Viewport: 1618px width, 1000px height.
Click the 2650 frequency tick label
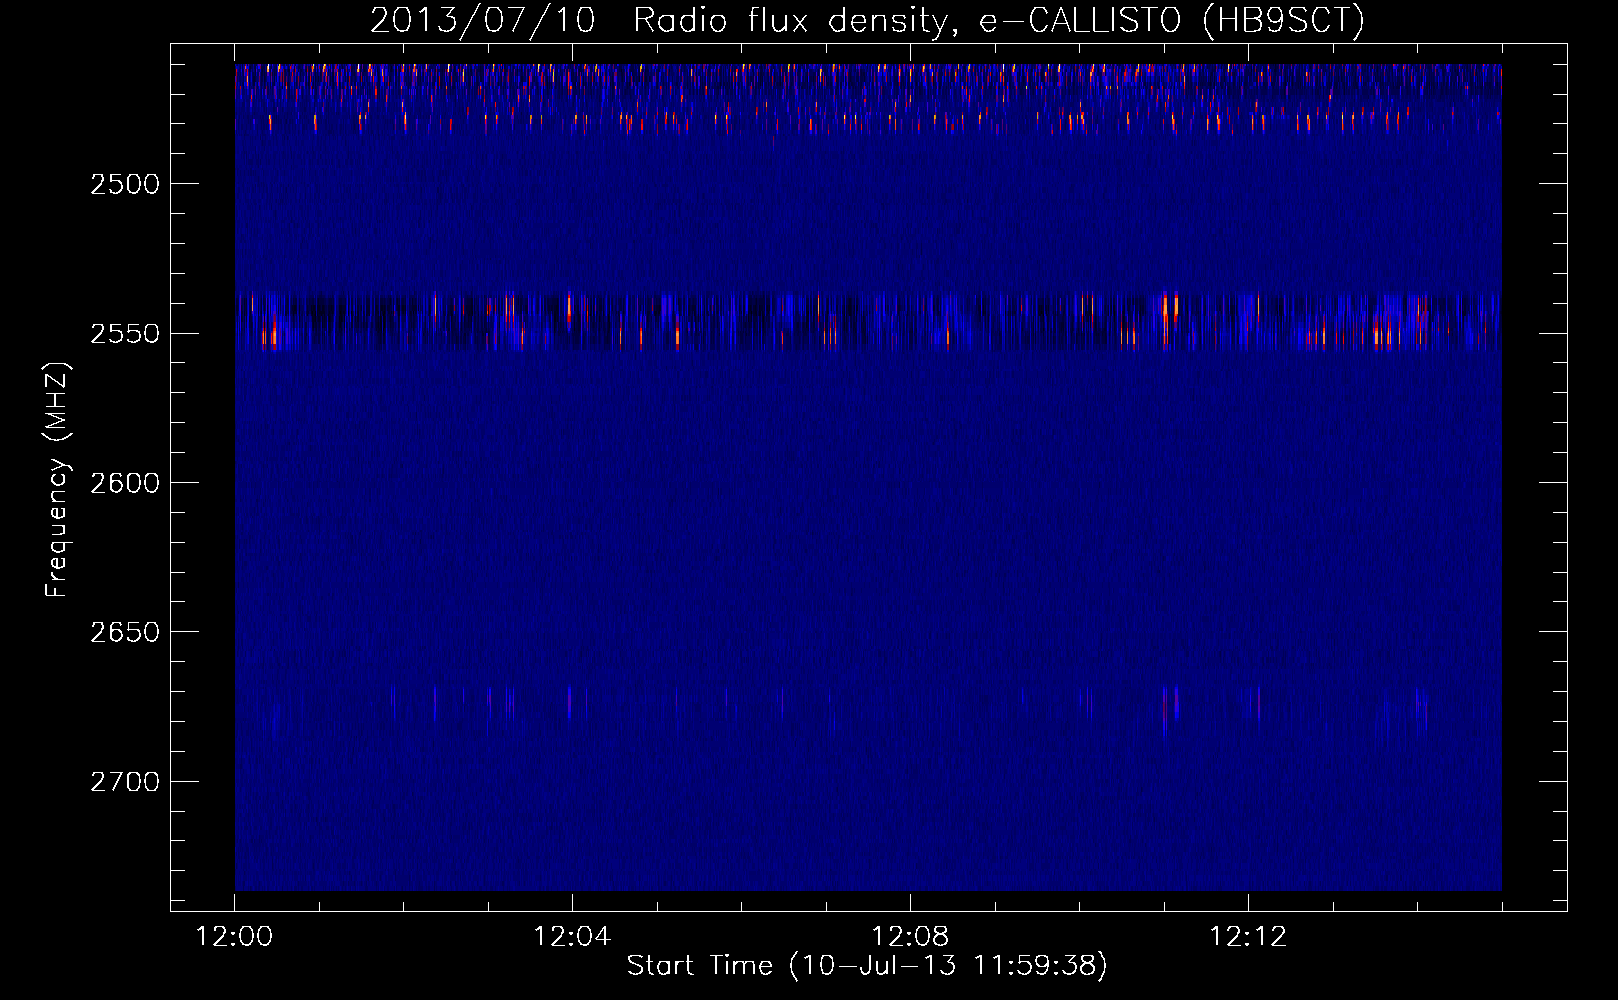[x=125, y=632]
